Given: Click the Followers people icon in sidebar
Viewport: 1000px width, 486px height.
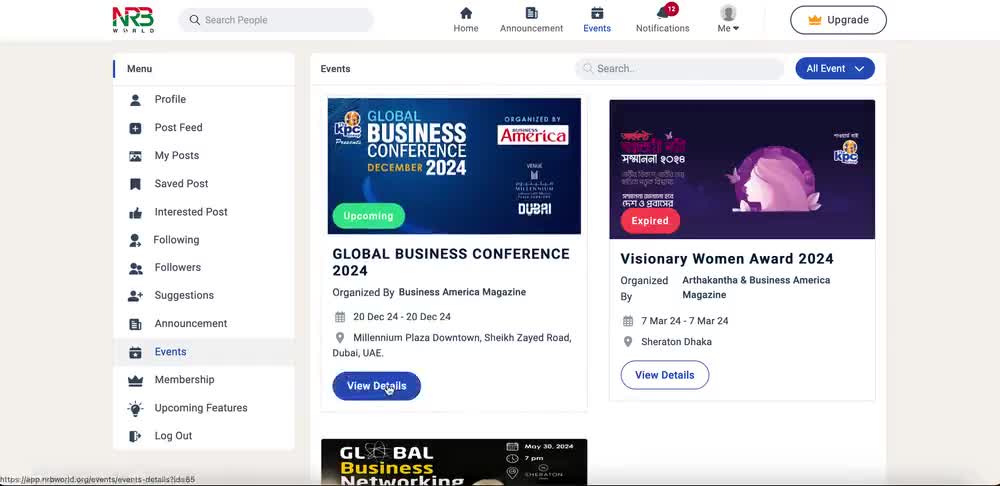Looking at the screenshot, I should [135, 268].
